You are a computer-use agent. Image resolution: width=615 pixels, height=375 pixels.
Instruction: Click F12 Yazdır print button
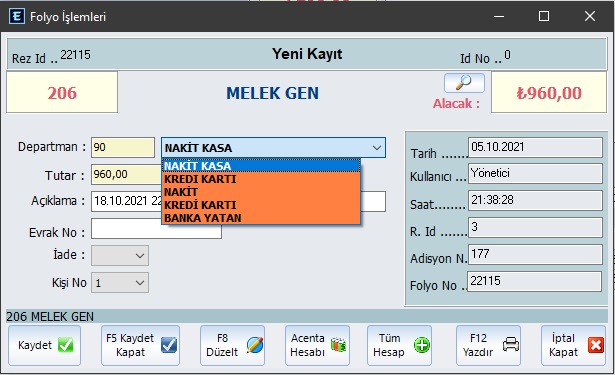488,345
